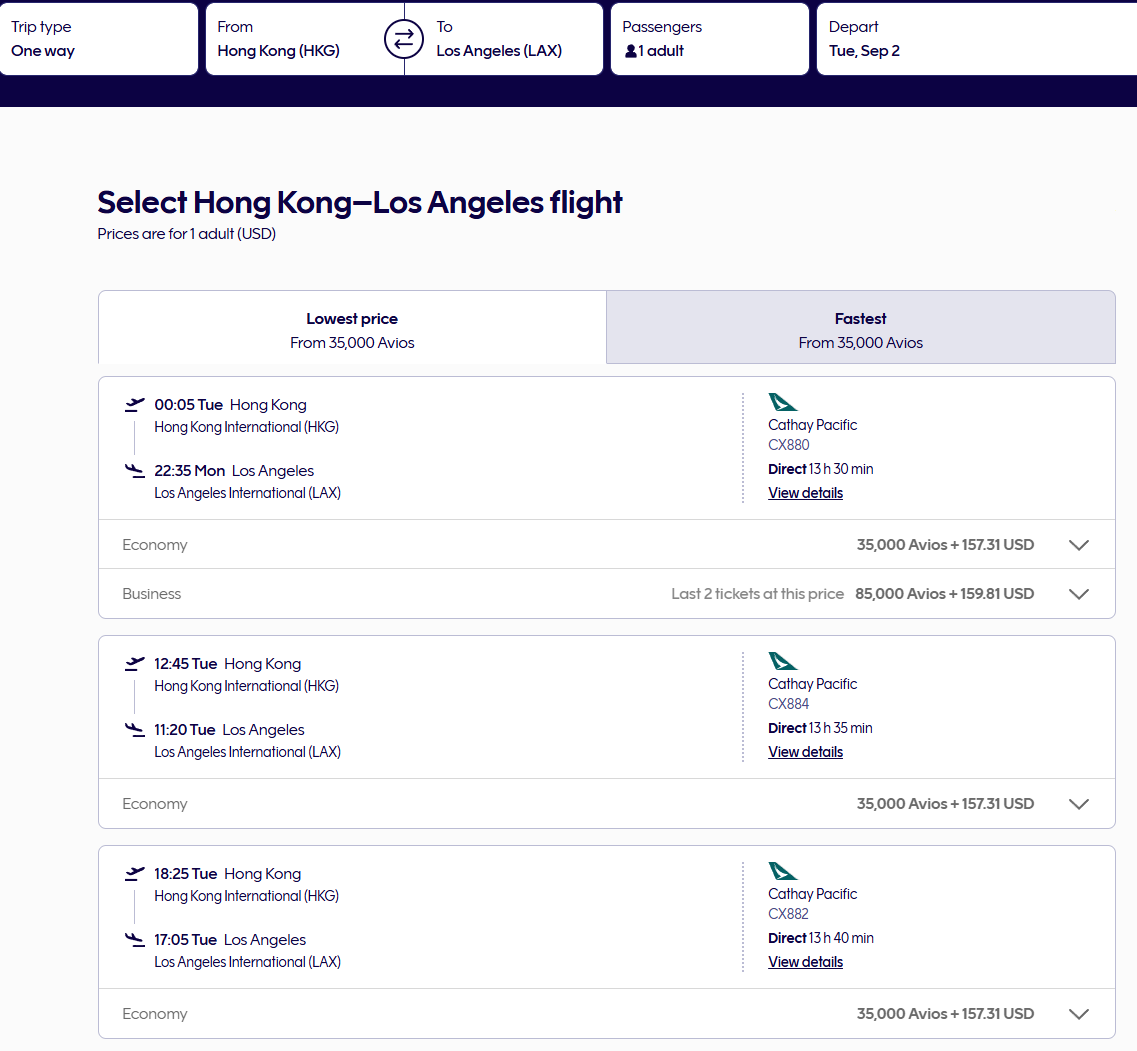This screenshot has width=1137, height=1051.
Task: Click the takeoff icon beside 18:25 Tue
Action: 134,873
